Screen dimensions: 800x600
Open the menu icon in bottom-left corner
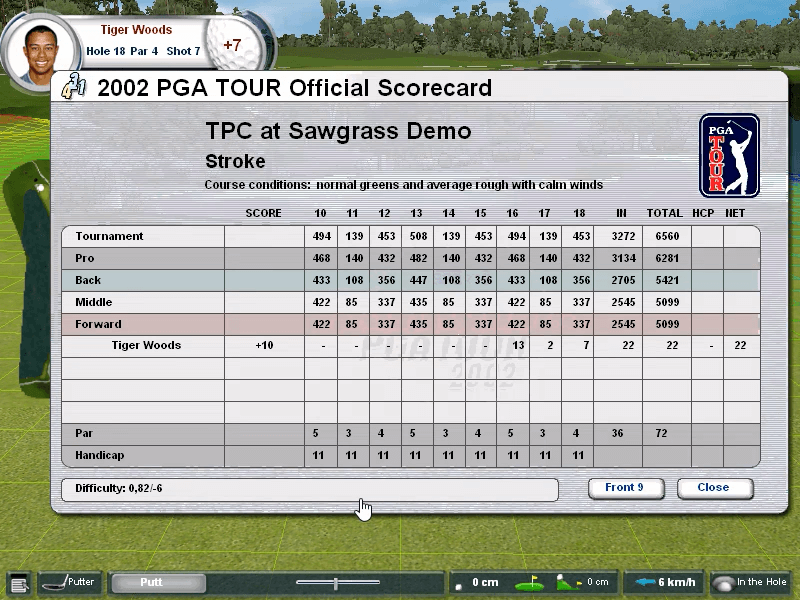click(19, 583)
